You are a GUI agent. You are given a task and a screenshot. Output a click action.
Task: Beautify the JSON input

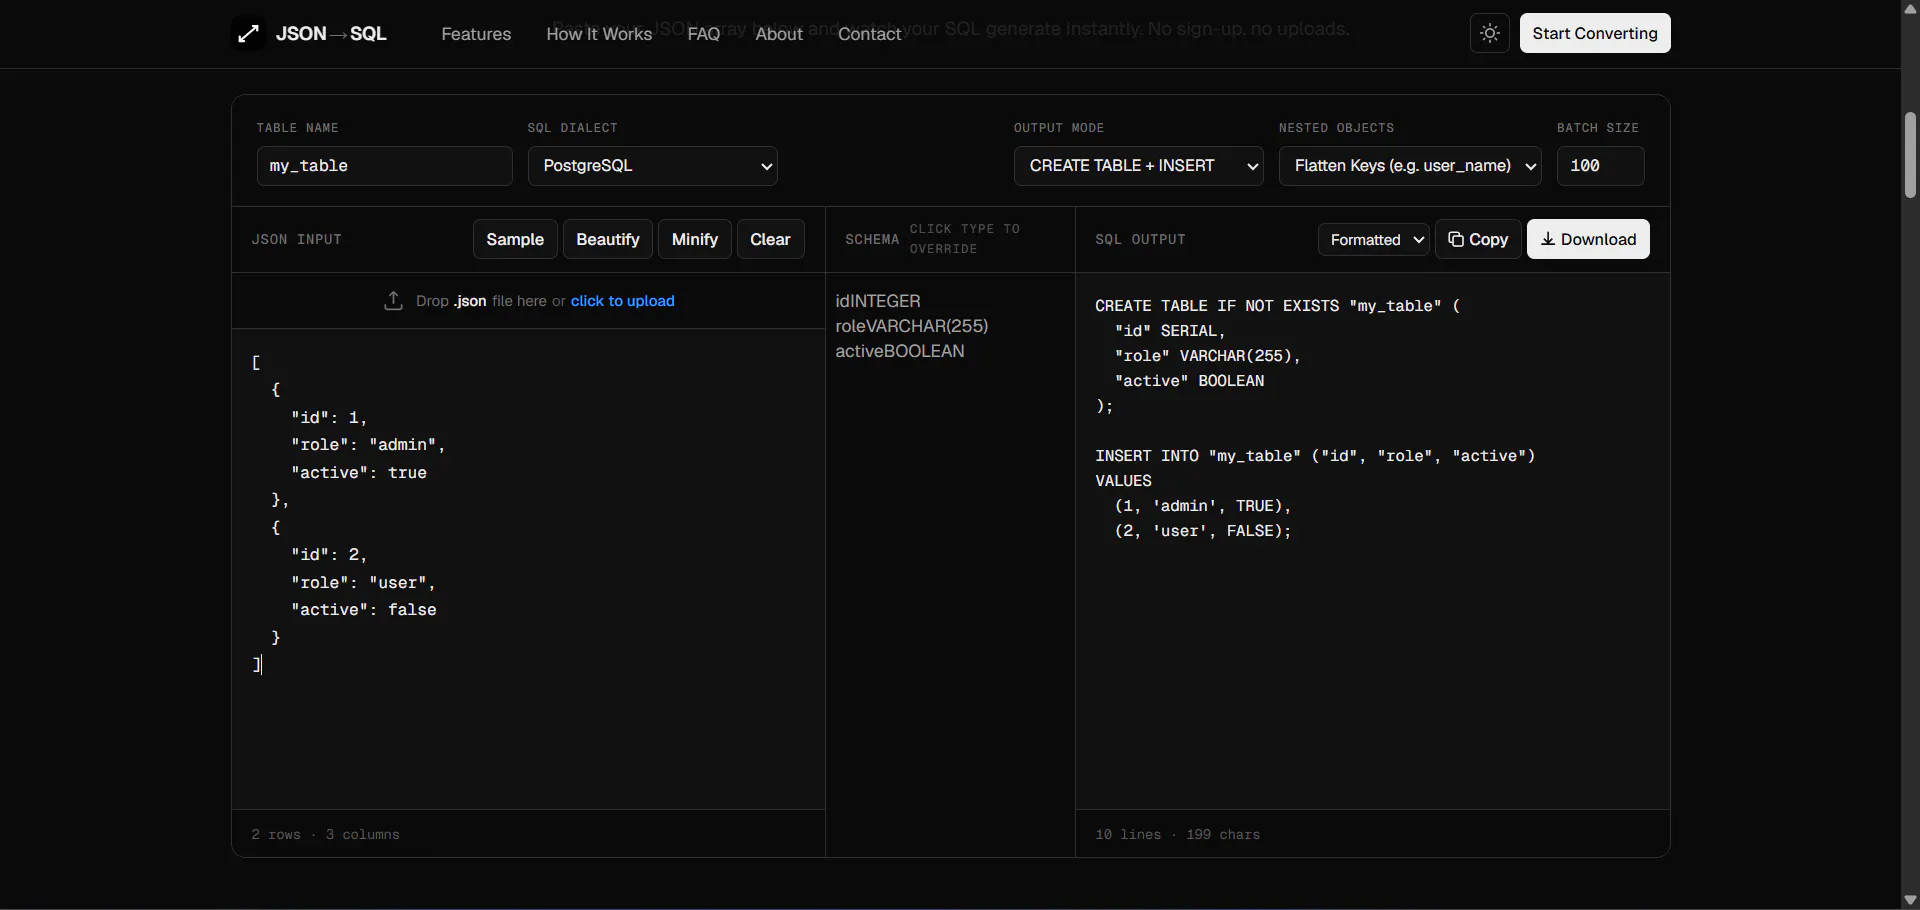coord(608,240)
